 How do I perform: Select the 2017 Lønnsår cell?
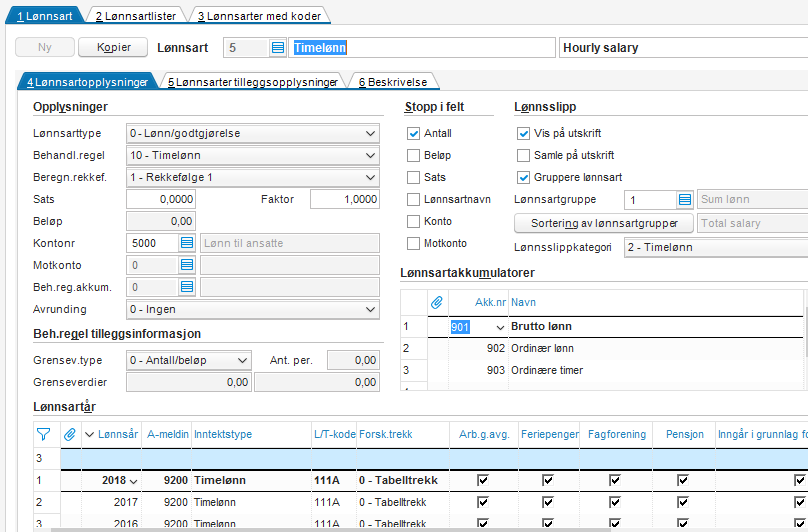[112, 502]
